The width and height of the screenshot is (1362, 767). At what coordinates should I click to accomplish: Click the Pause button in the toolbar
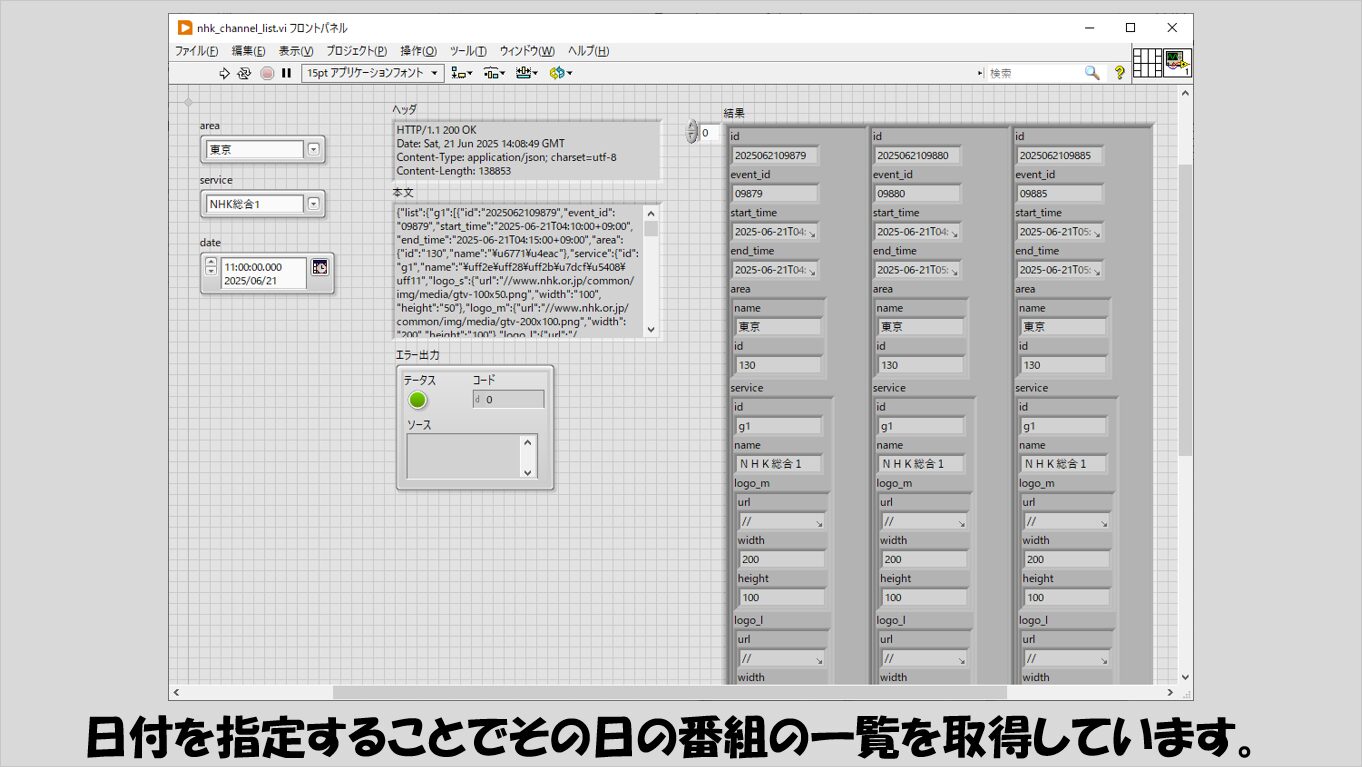[x=286, y=73]
